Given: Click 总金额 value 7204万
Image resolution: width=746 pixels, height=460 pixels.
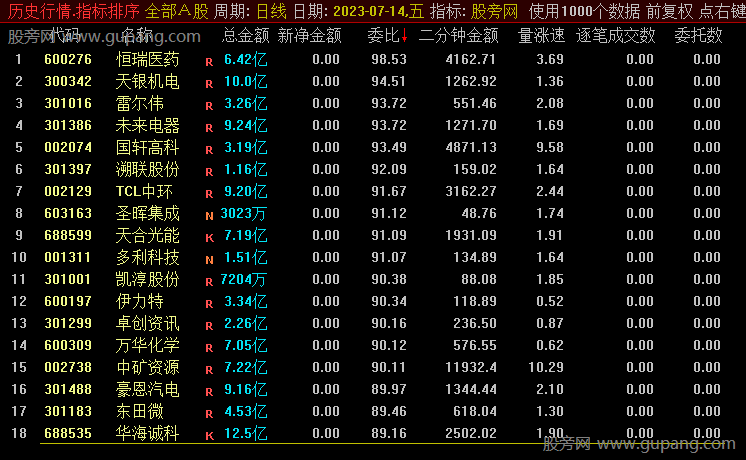Looking at the screenshot, I should pos(243,279).
